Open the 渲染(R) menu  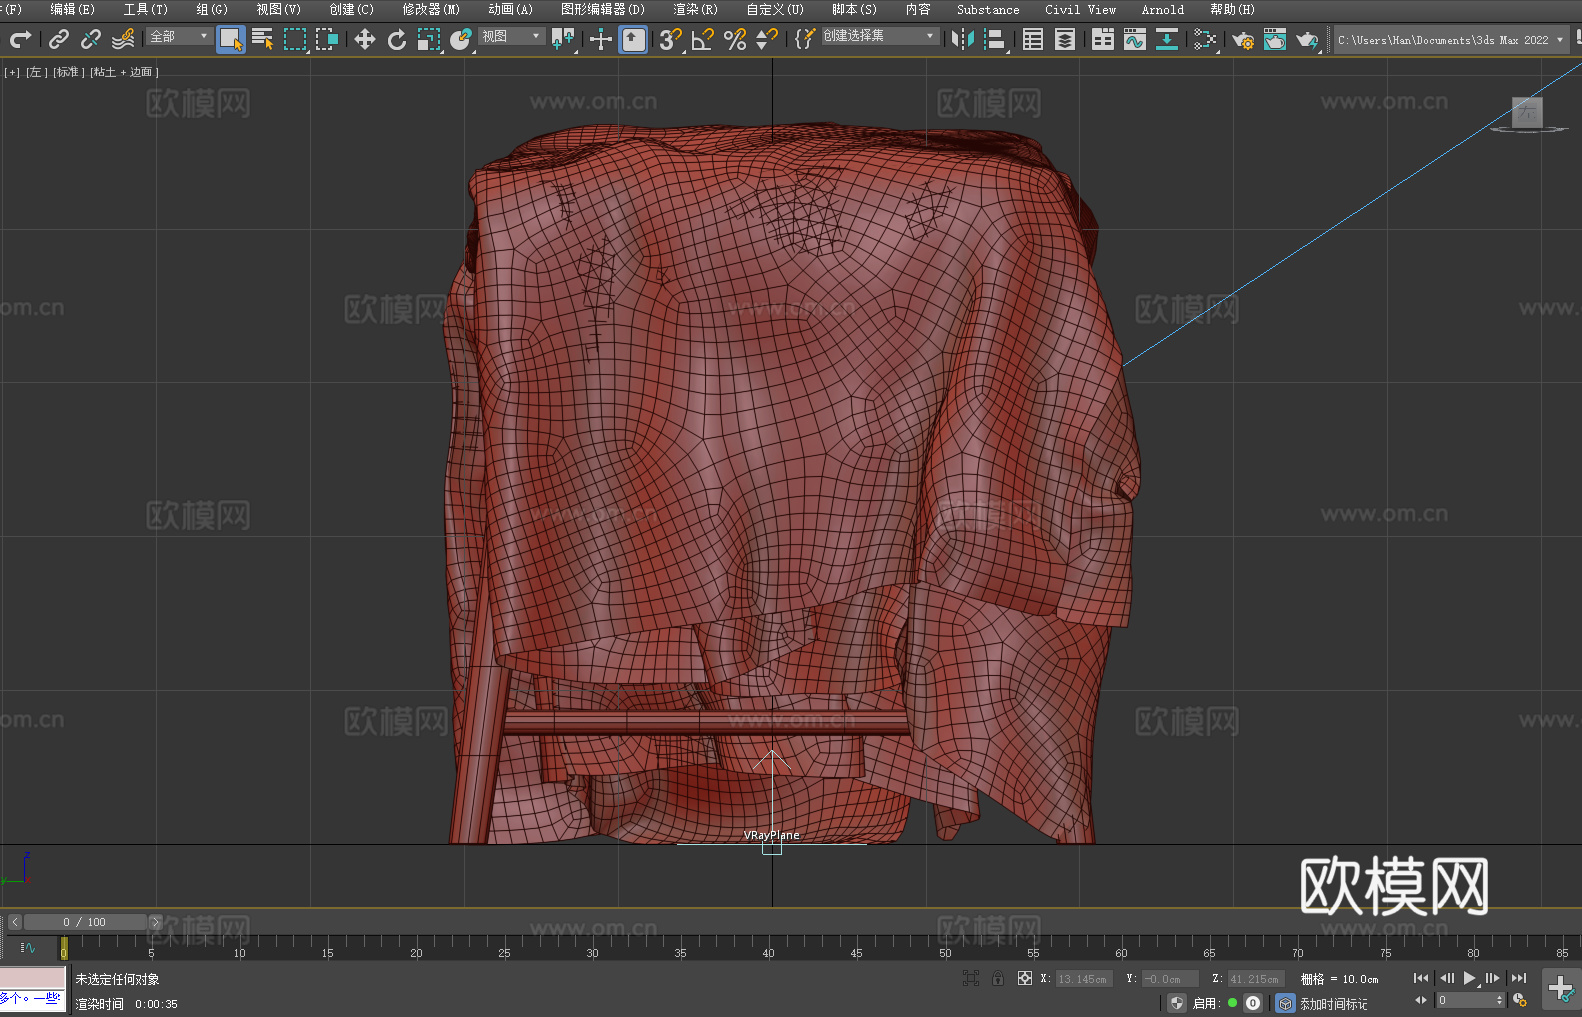(x=695, y=9)
